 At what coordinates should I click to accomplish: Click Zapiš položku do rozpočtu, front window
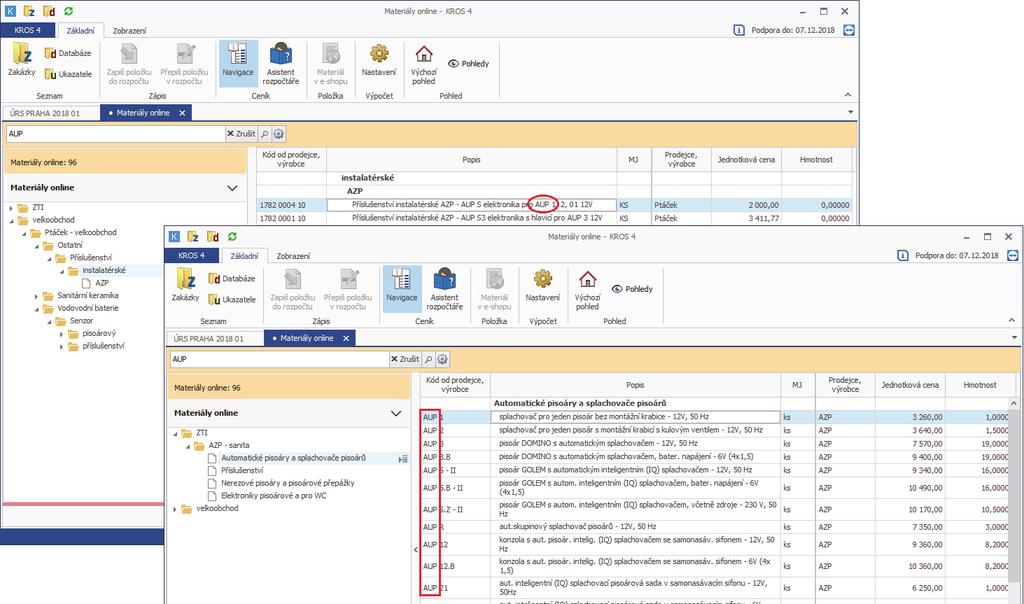click(x=293, y=289)
